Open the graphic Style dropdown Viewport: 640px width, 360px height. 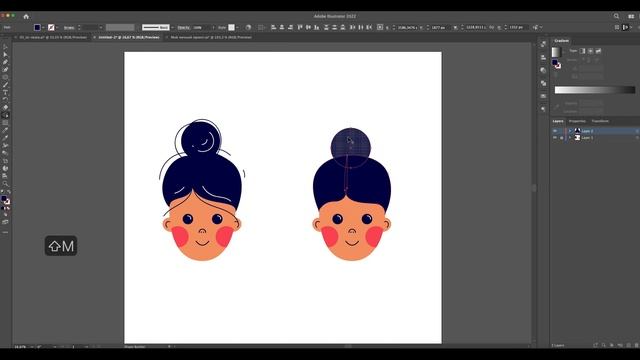(238, 27)
